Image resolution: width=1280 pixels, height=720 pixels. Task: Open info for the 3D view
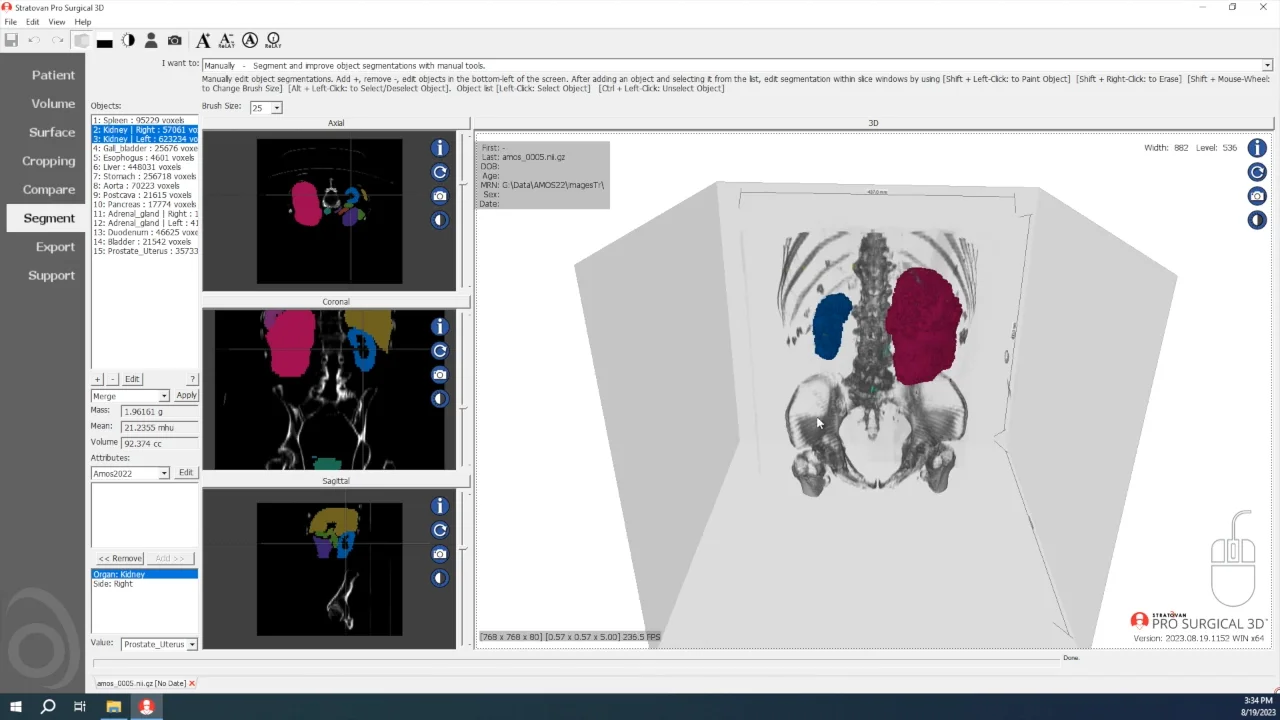pos(1257,148)
